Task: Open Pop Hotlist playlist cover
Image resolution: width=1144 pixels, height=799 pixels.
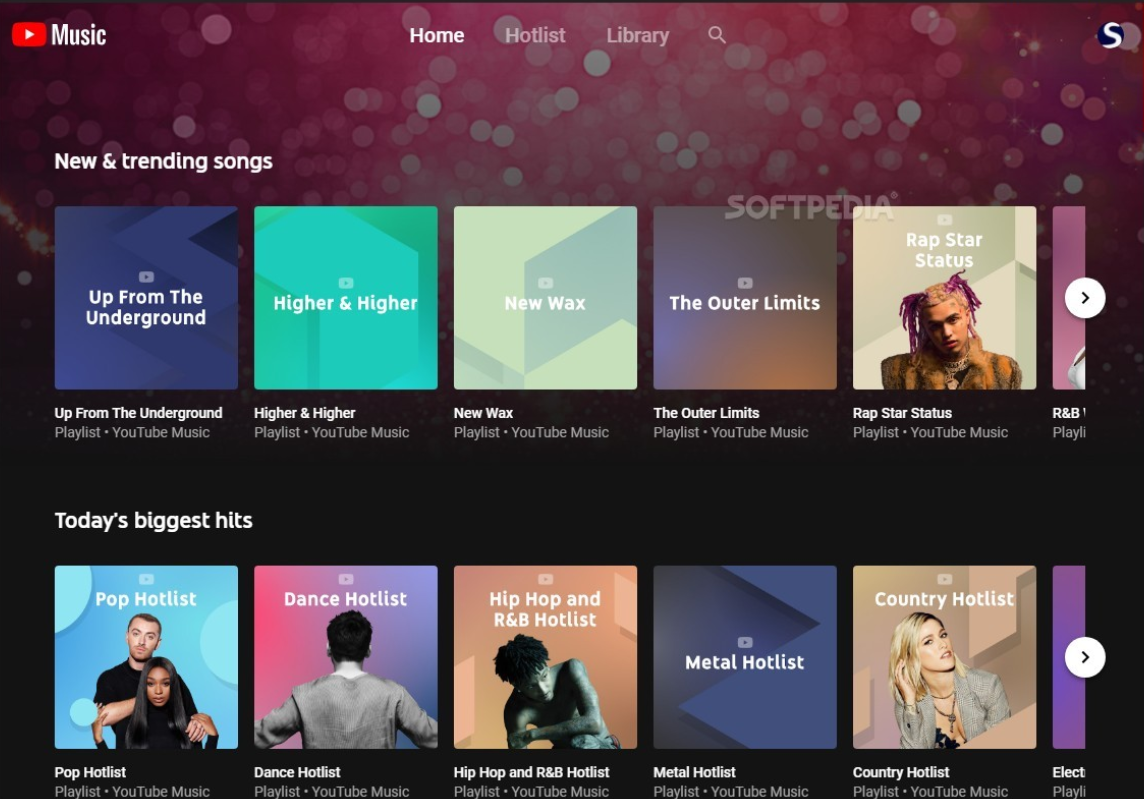Action: [146, 657]
